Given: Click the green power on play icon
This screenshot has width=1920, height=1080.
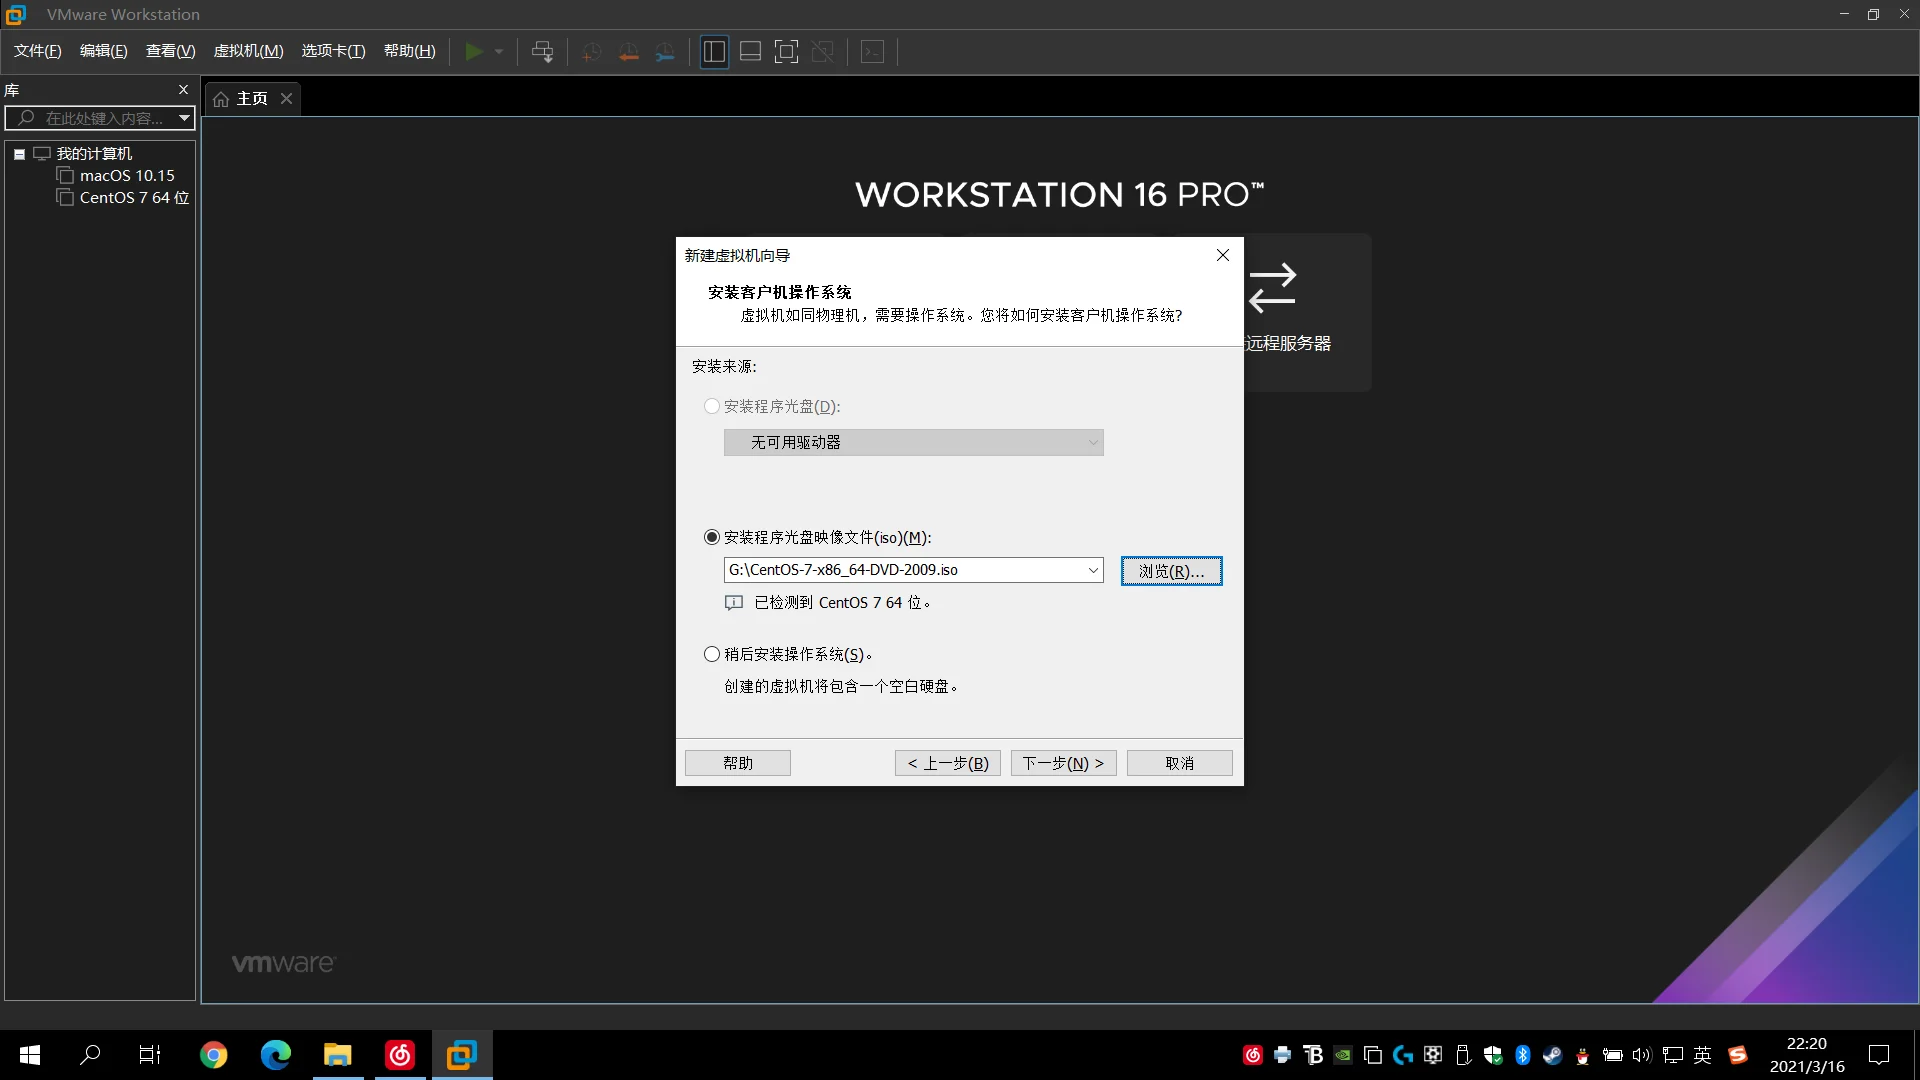Looking at the screenshot, I should click(x=474, y=52).
